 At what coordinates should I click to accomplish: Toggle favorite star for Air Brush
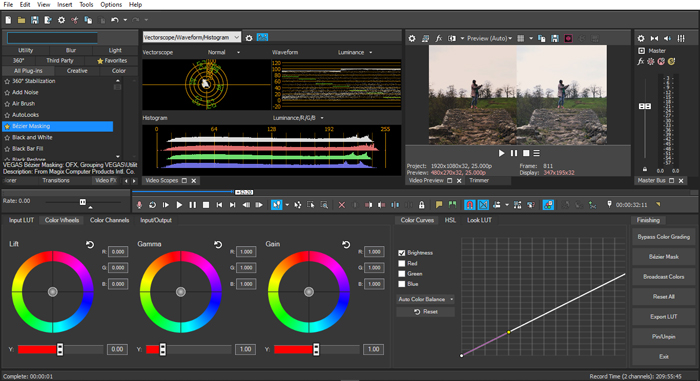[7, 104]
